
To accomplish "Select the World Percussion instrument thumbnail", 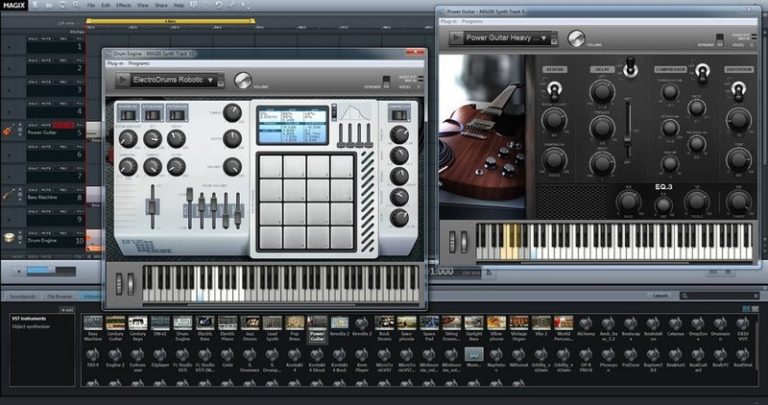I will (563, 323).
